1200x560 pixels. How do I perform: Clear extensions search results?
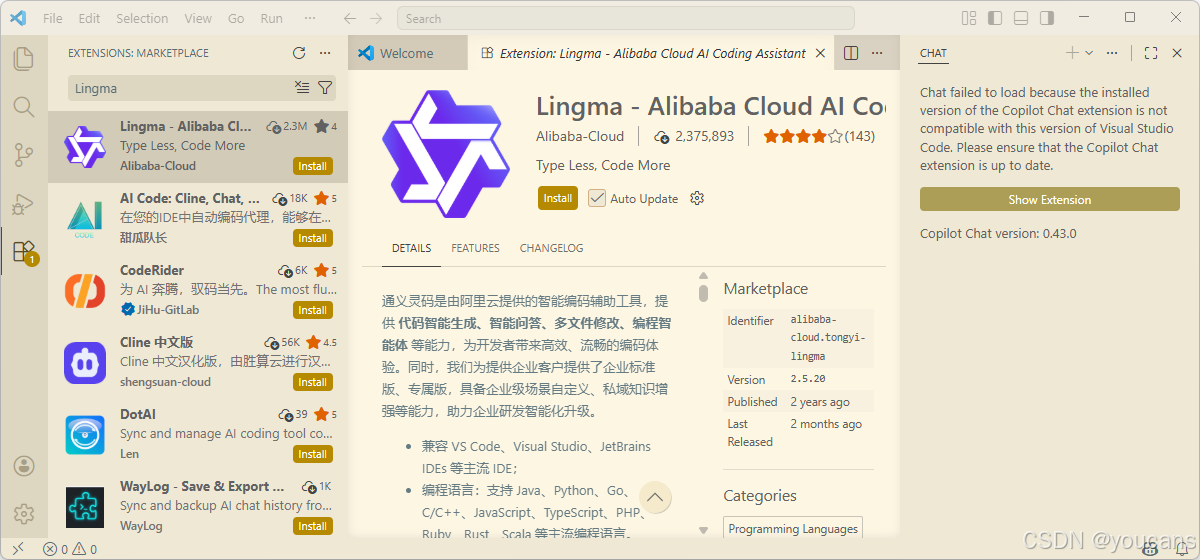[303, 88]
